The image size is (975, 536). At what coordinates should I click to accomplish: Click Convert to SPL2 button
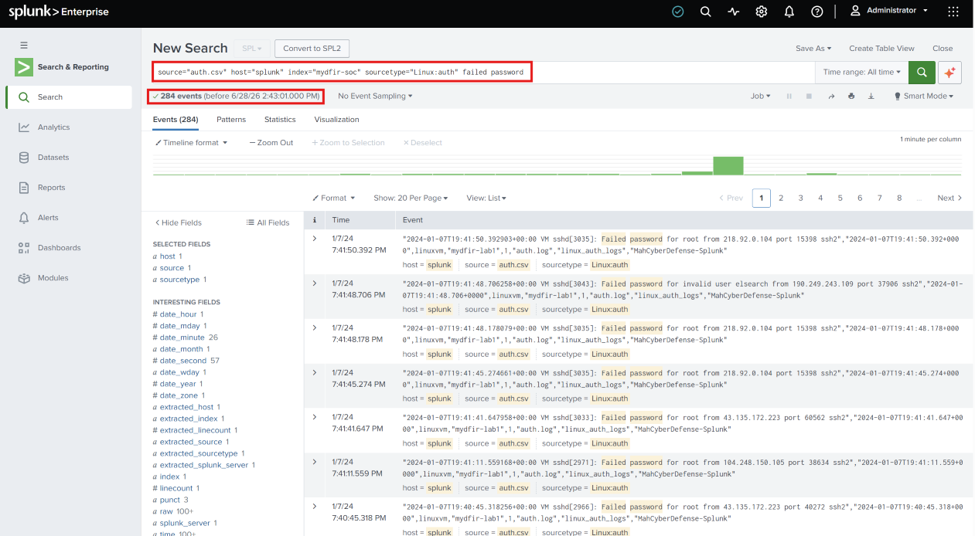click(x=312, y=49)
